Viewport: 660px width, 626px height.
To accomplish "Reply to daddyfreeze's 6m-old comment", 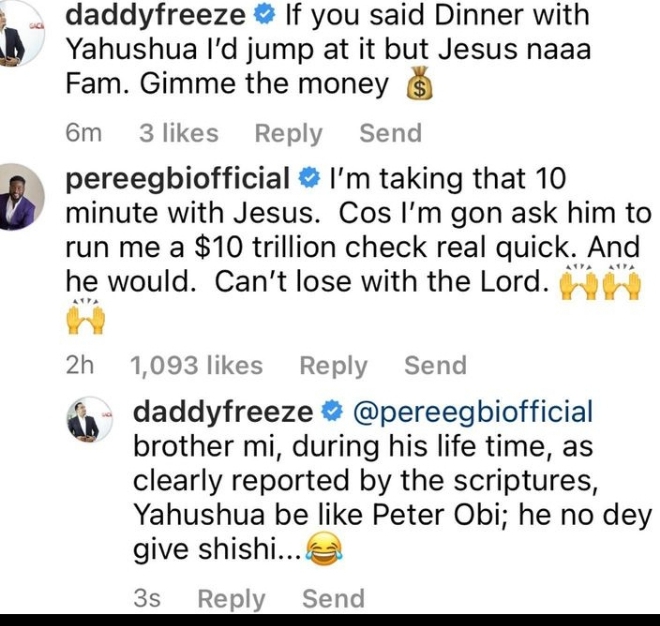I will tap(289, 133).
